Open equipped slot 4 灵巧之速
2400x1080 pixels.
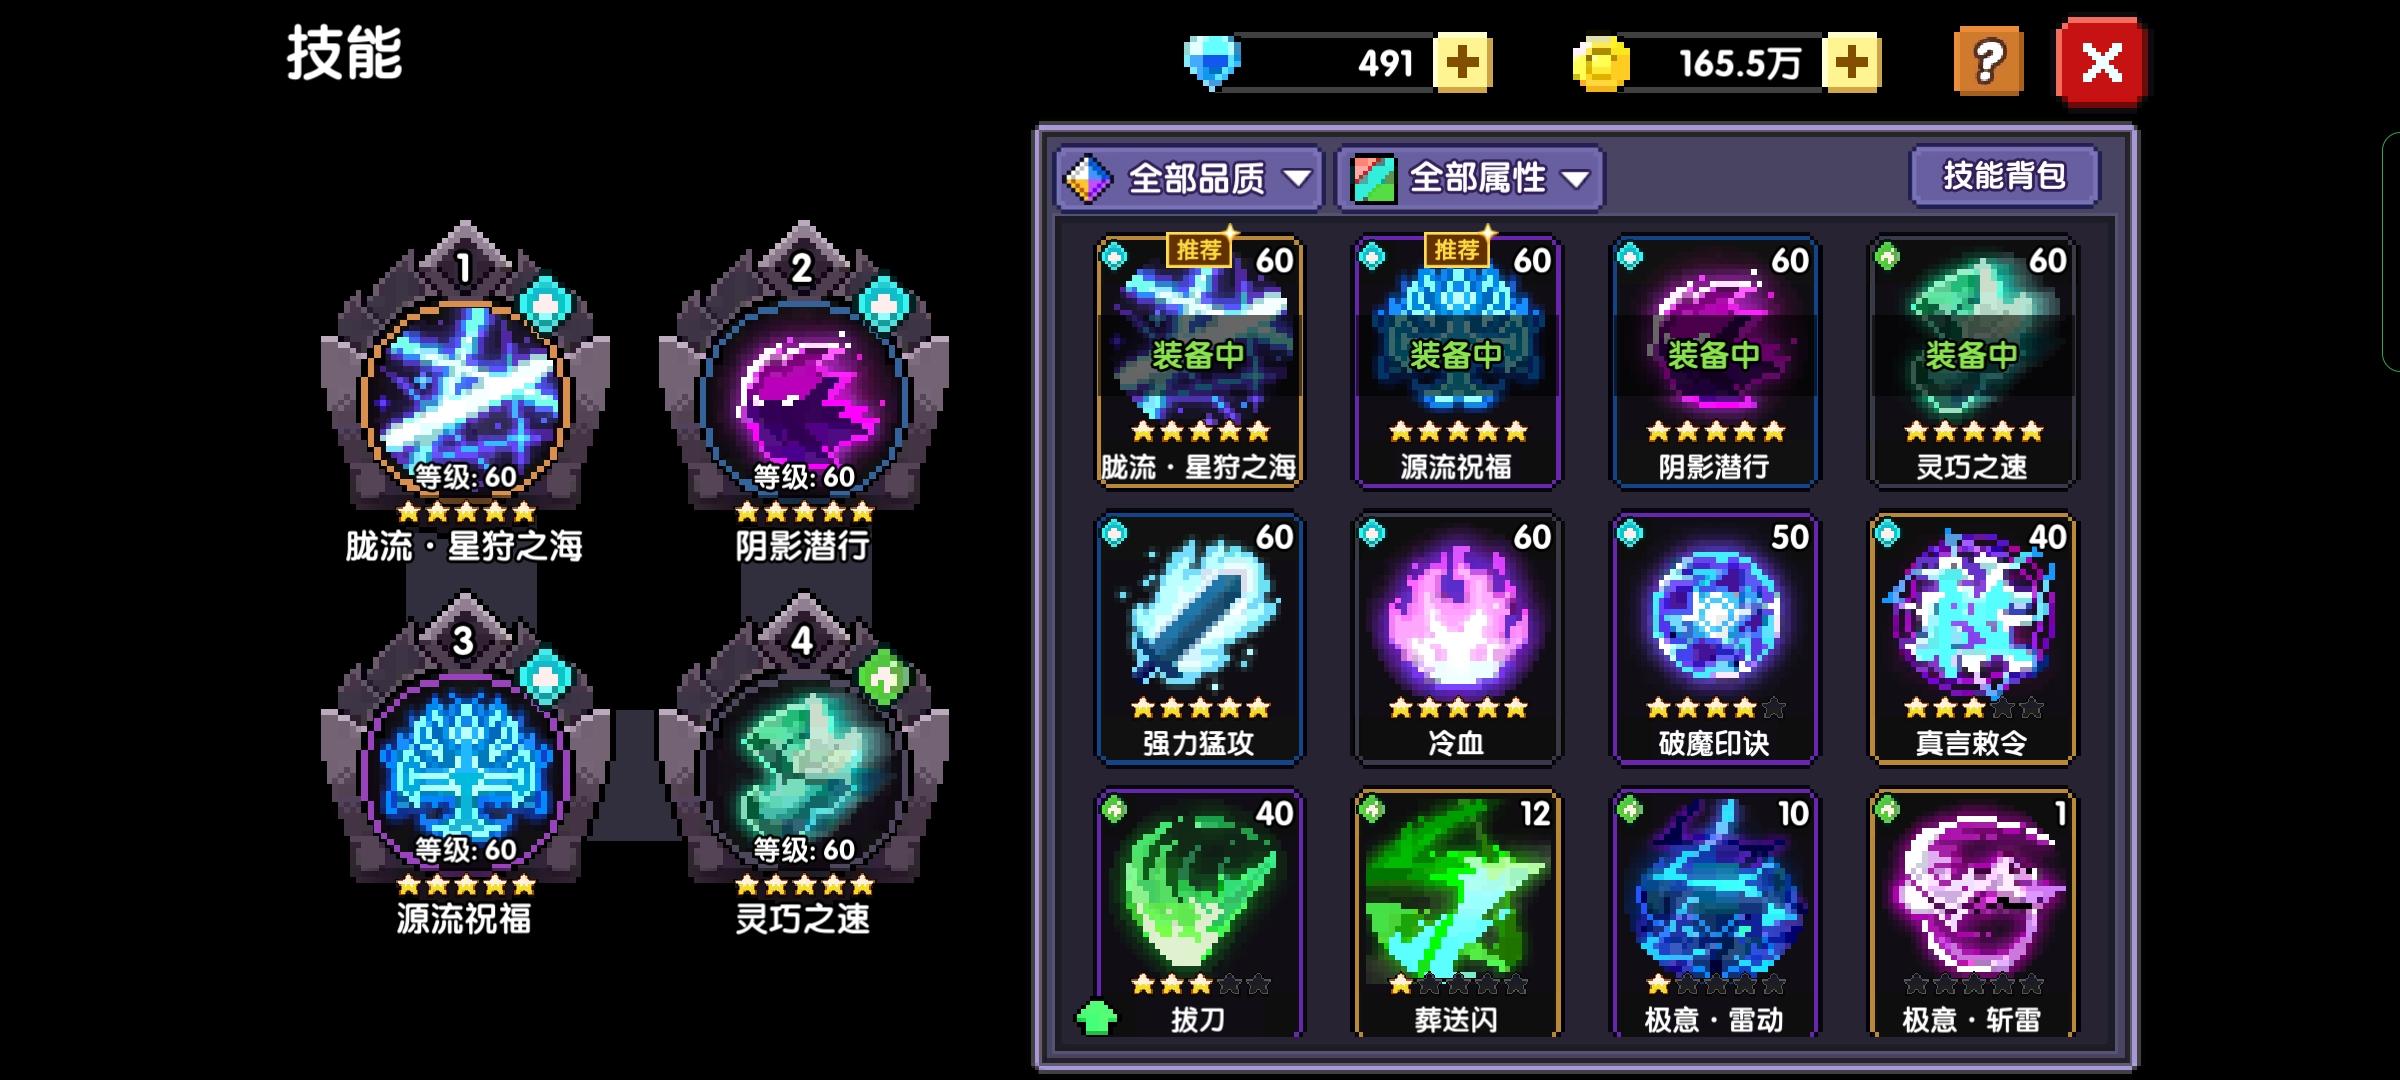point(804,768)
